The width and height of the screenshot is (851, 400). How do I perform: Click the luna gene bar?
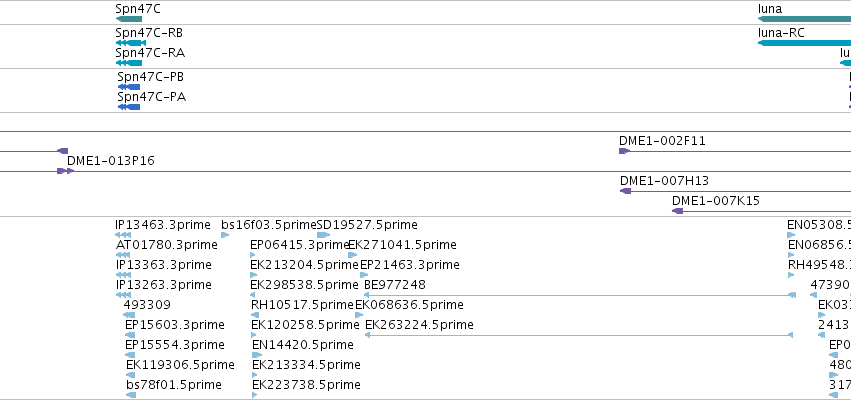coord(804,19)
